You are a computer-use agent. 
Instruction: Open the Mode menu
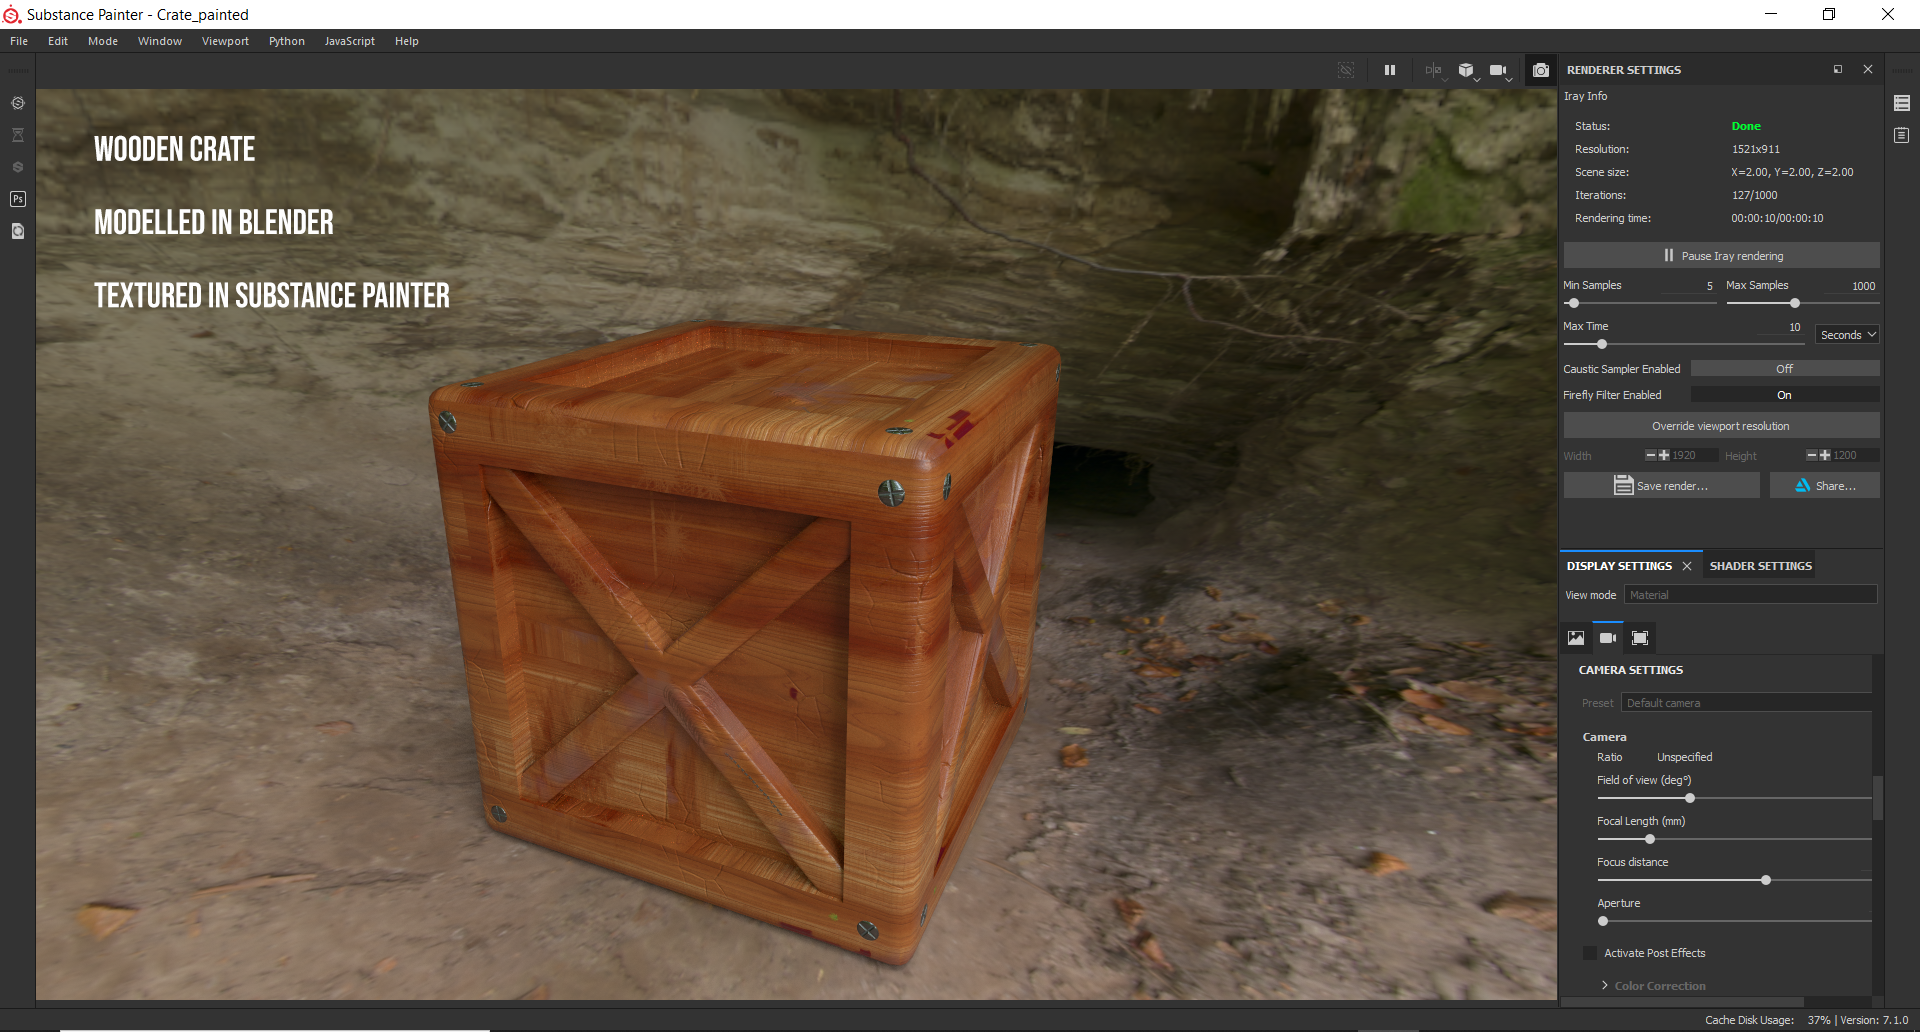(103, 41)
